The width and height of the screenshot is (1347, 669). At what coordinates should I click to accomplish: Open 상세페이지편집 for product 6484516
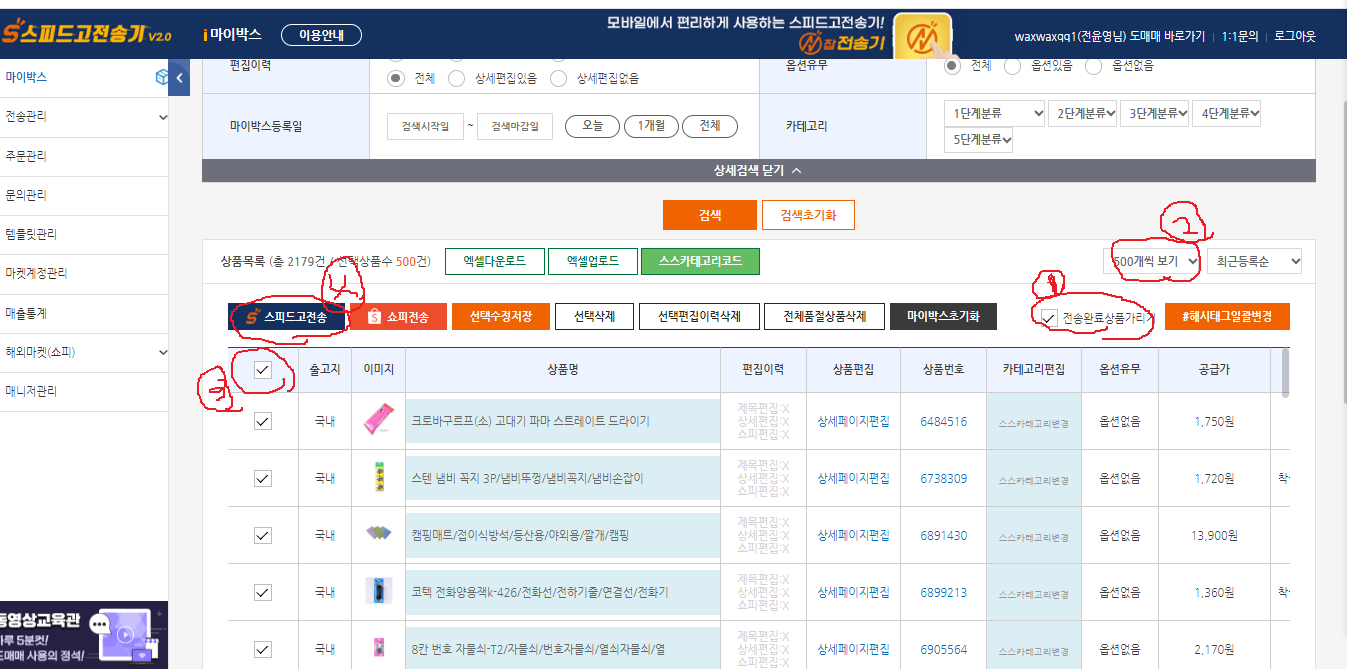point(853,422)
